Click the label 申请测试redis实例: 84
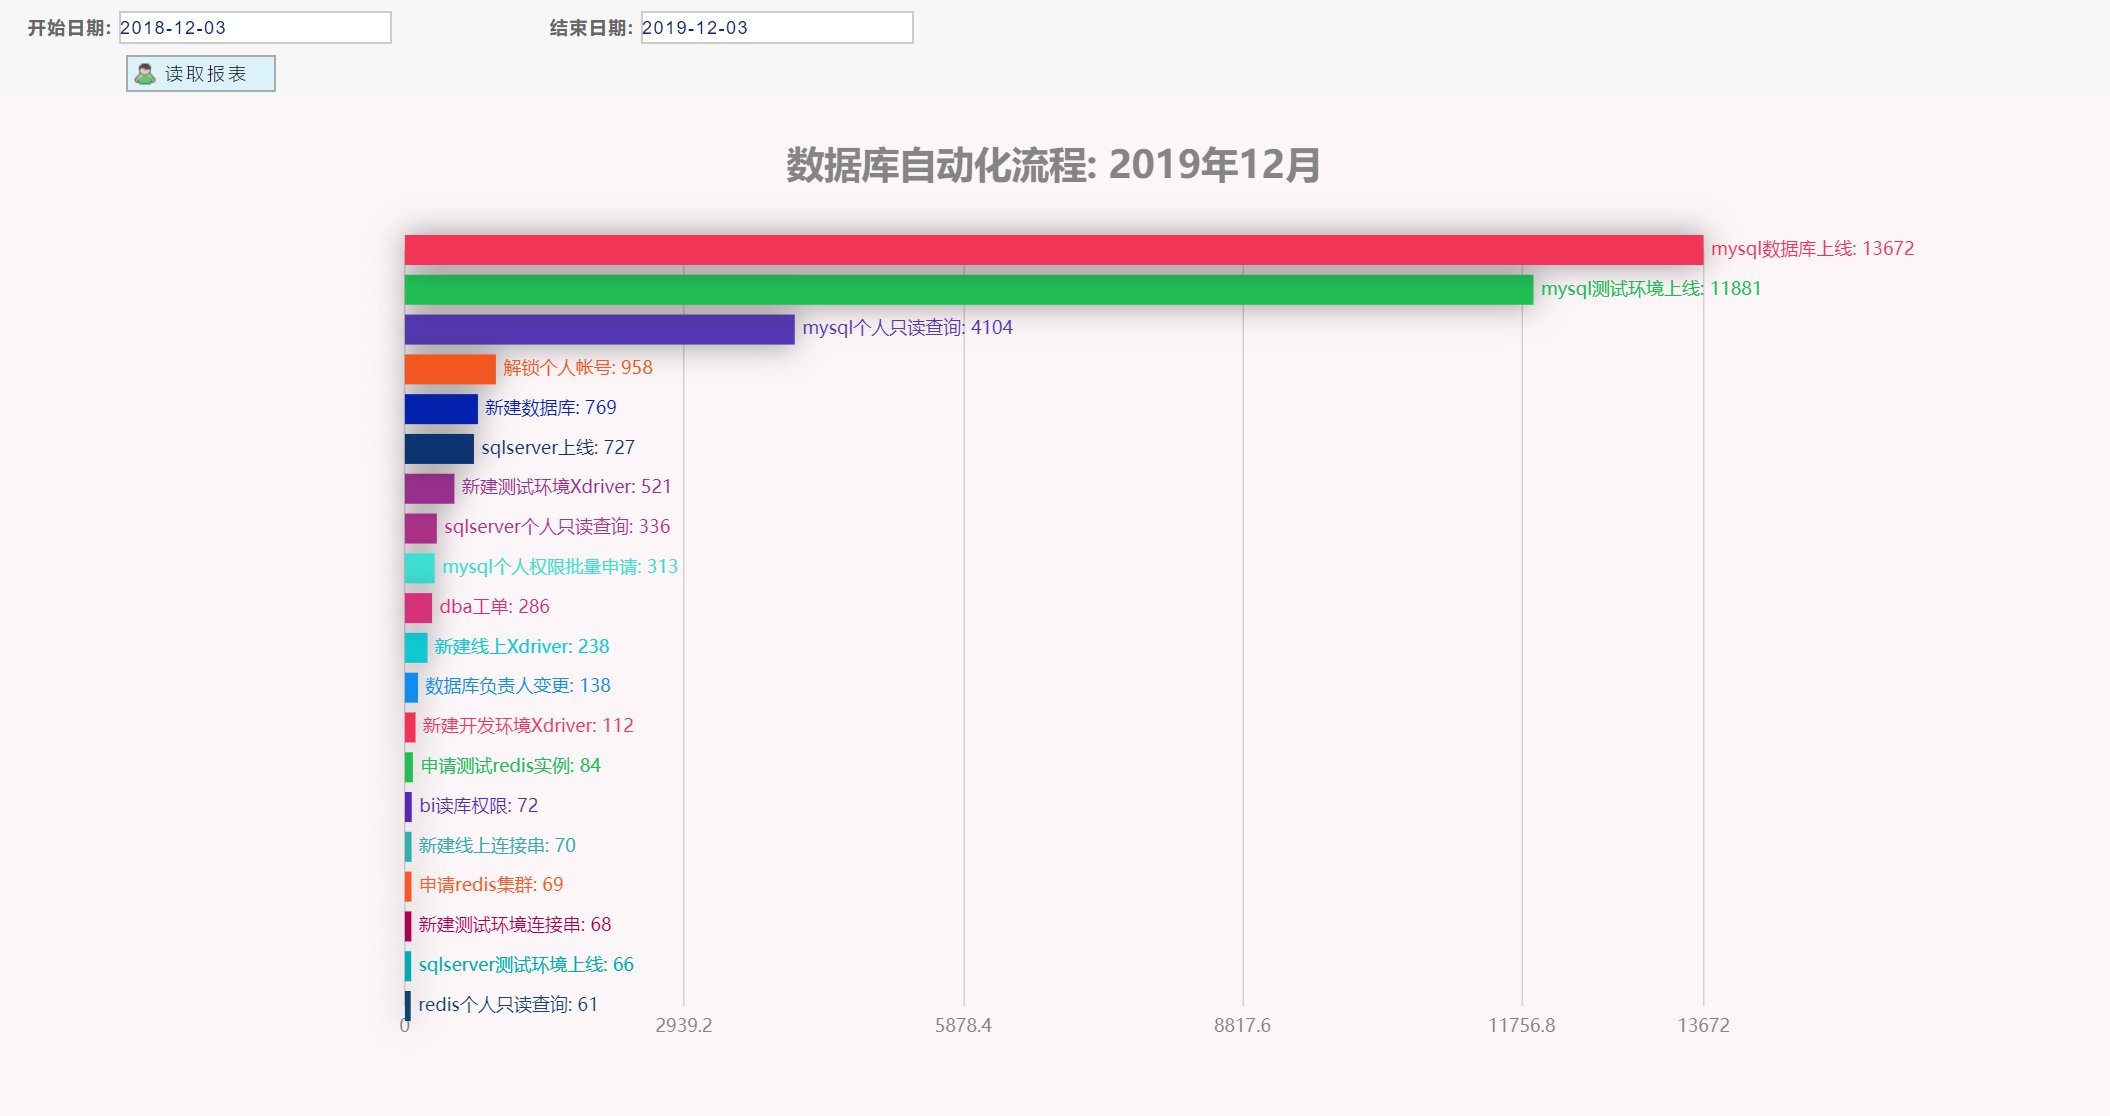This screenshot has width=2110, height=1116. pyautogui.click(x=511, y=766)
